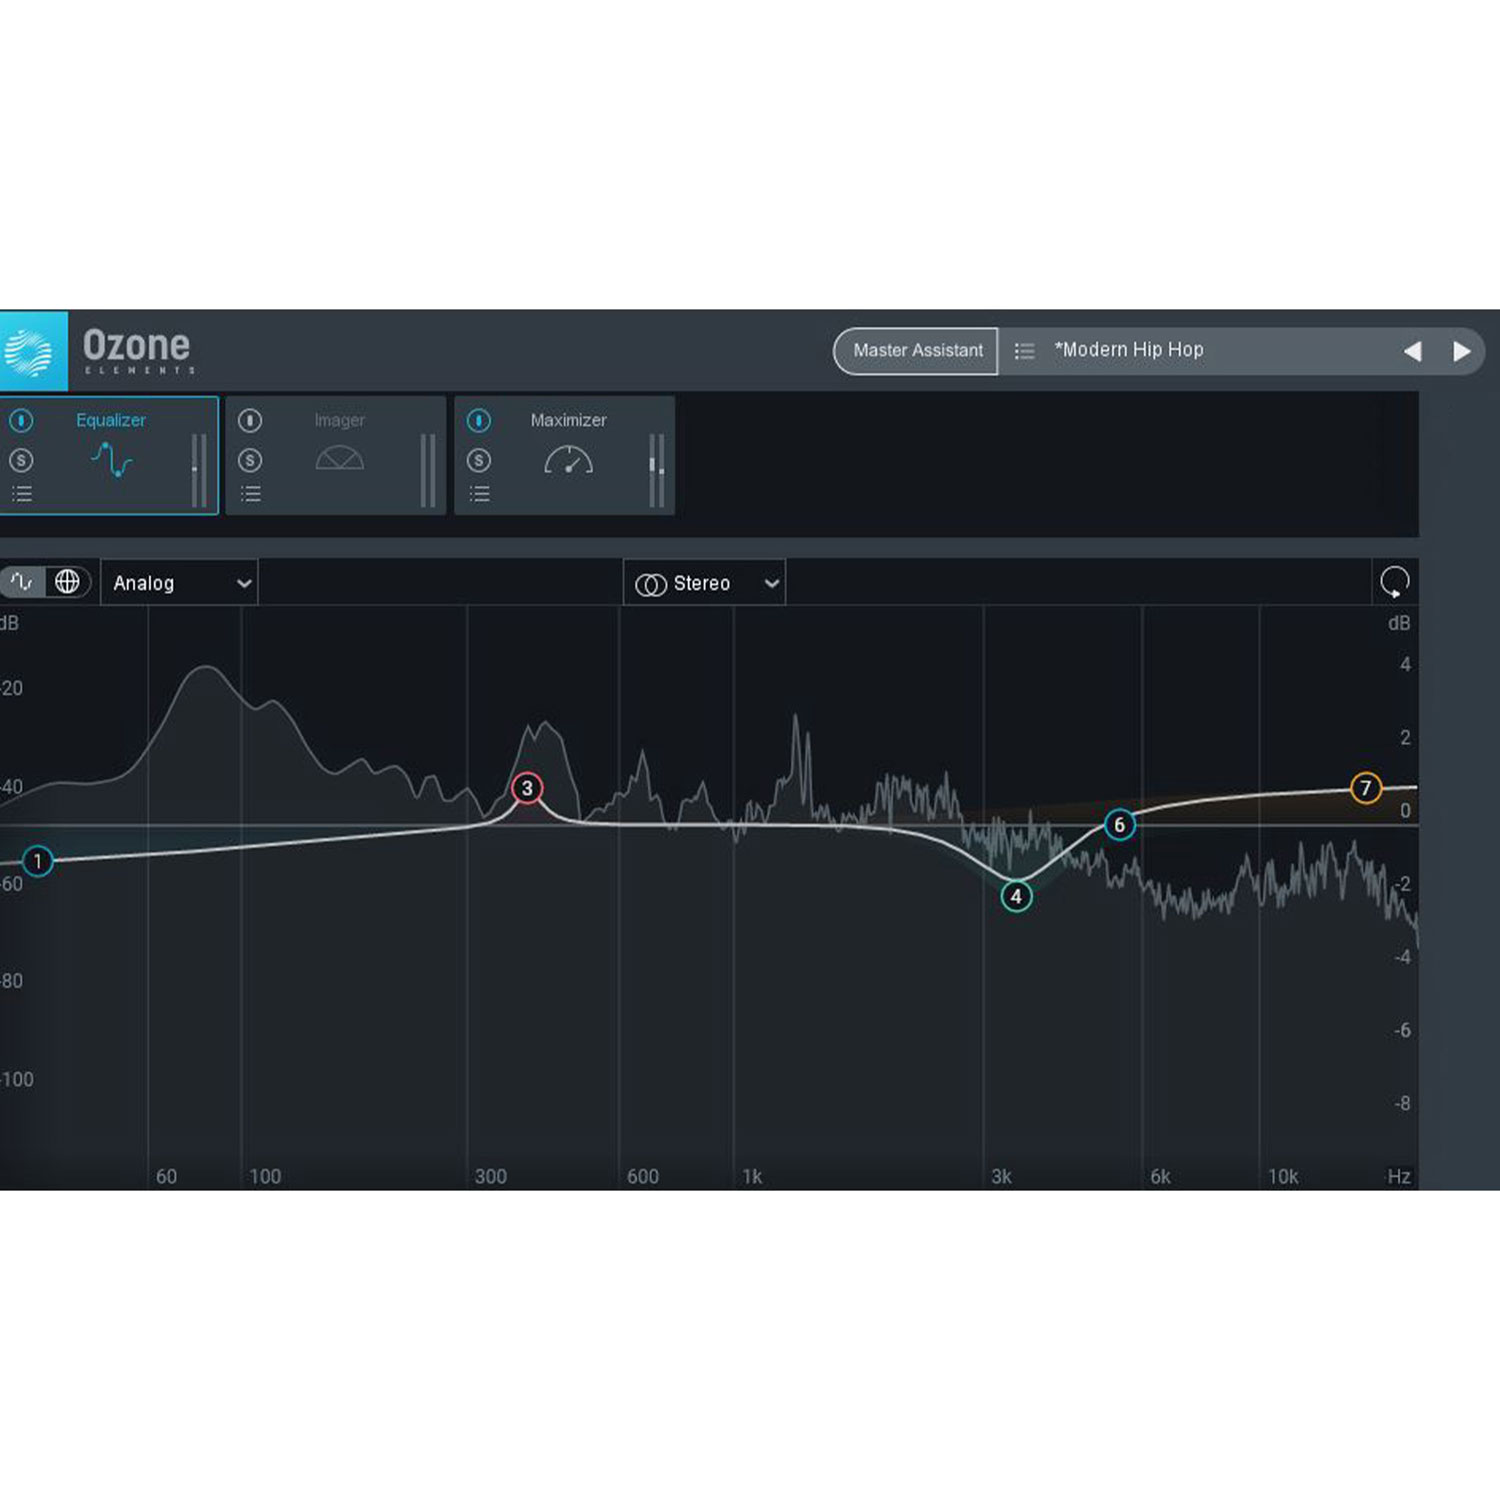Click the Maximizer options list icon
This screenshot has width=1500, height=1500.
tap(479, 492)
